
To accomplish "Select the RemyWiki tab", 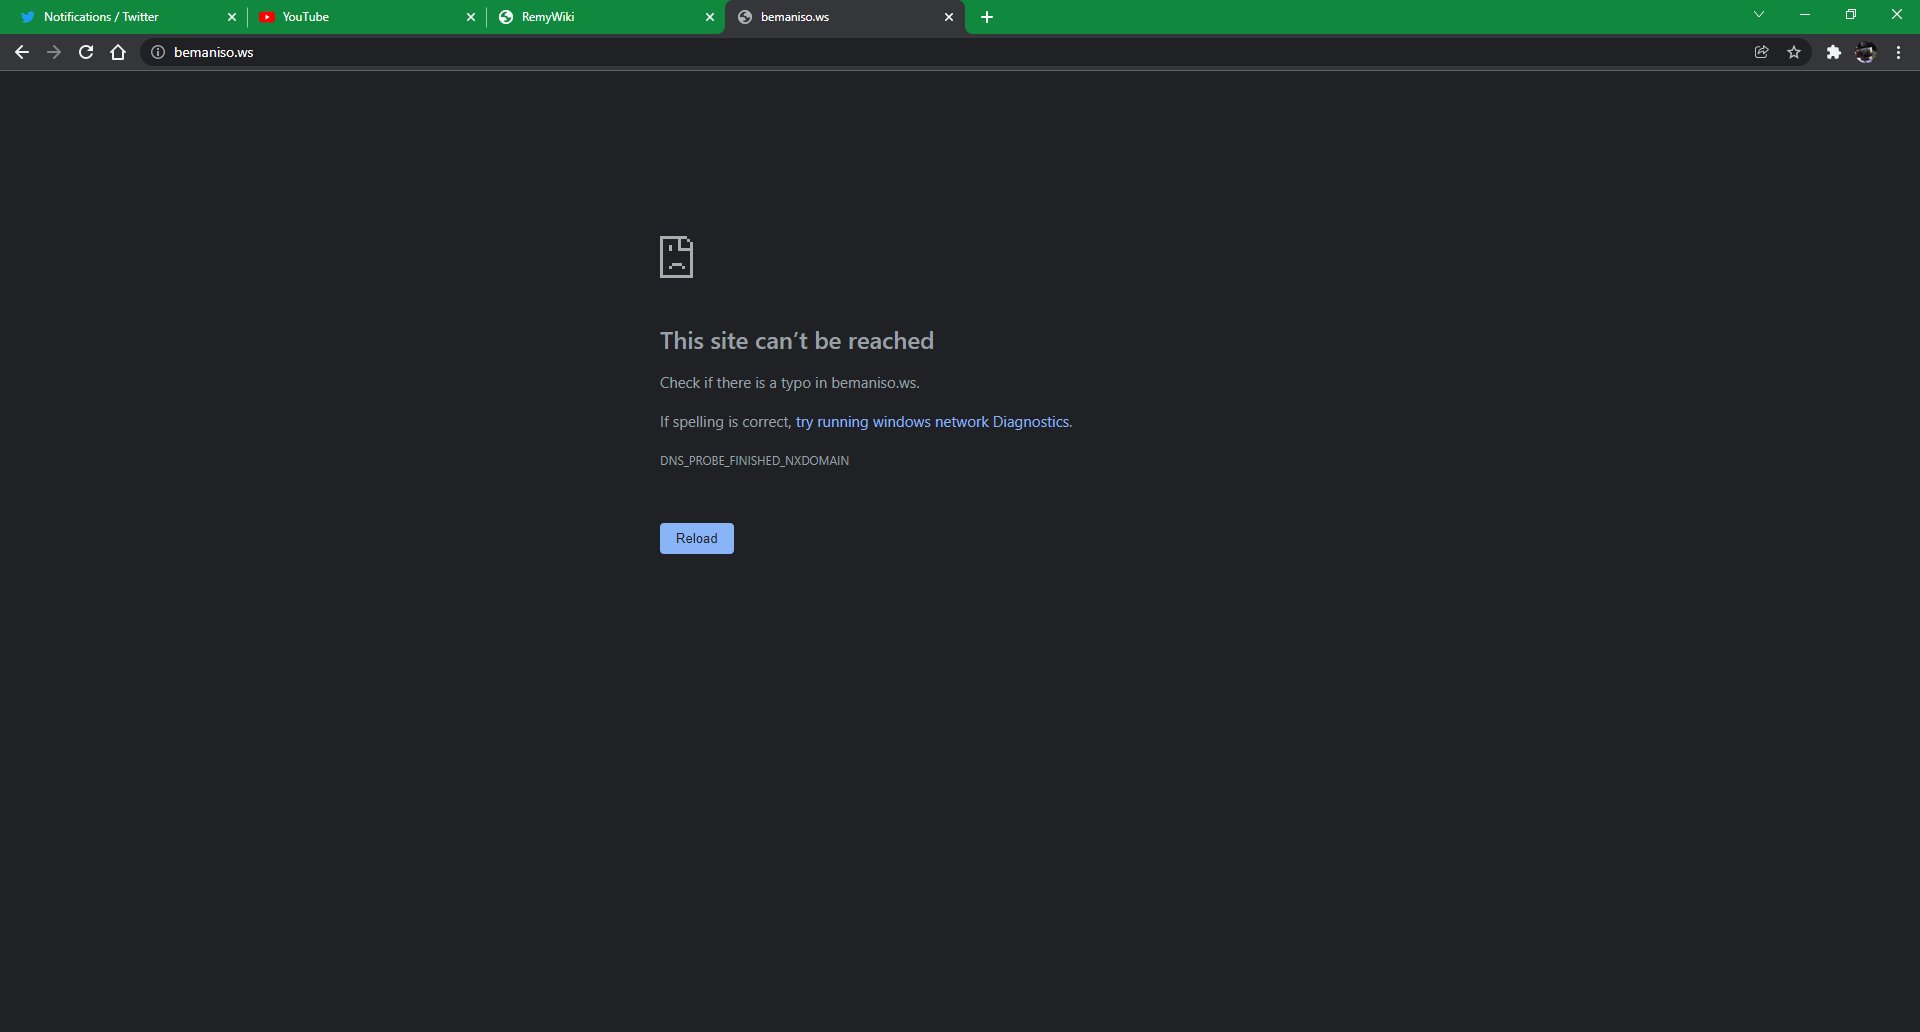I will pyautogui.click(x=590, y=17).
